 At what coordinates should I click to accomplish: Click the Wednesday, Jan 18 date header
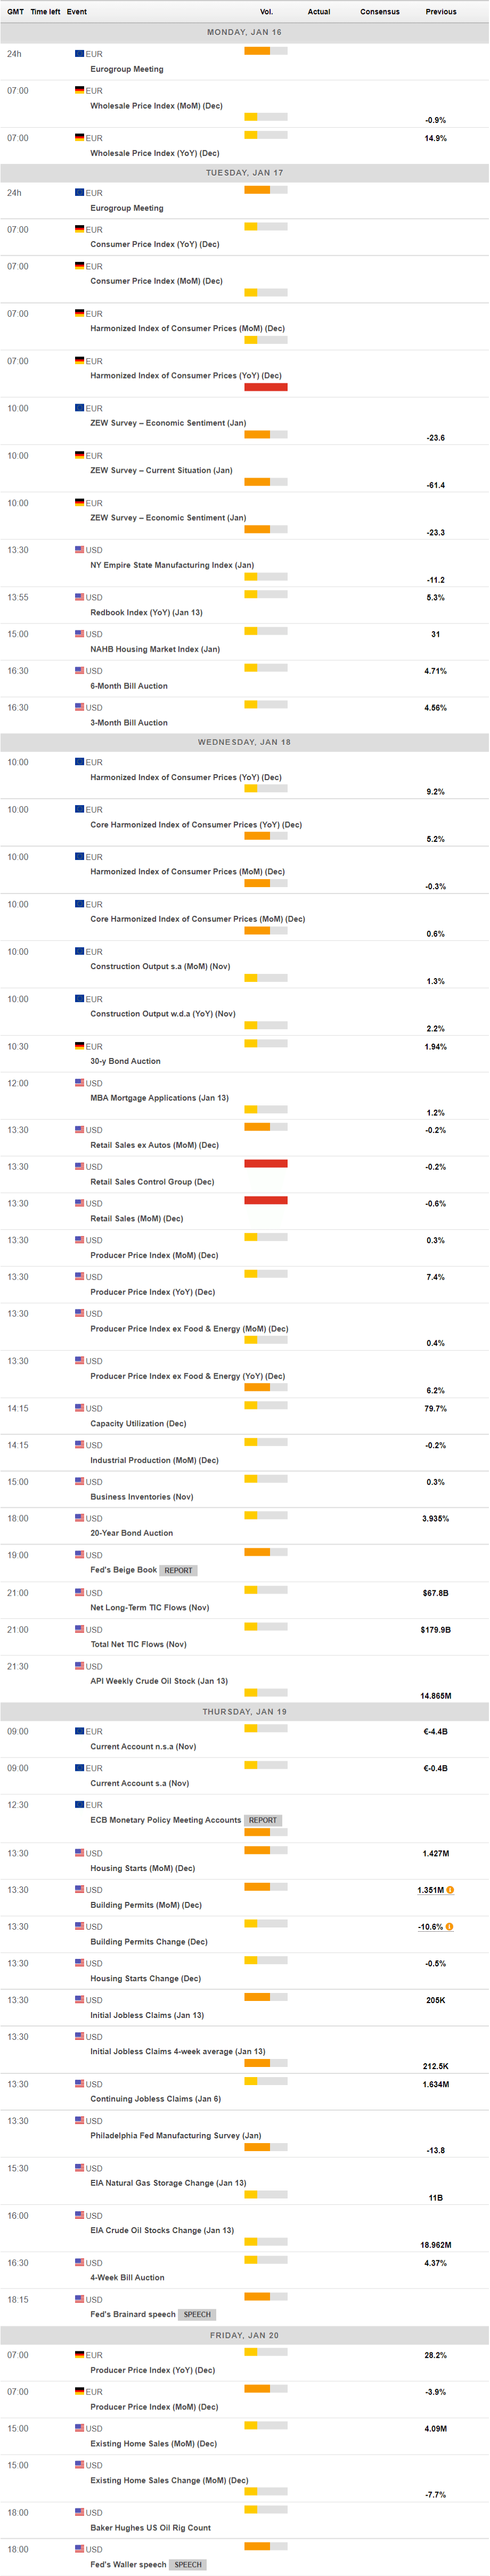[x=244, y=742]
